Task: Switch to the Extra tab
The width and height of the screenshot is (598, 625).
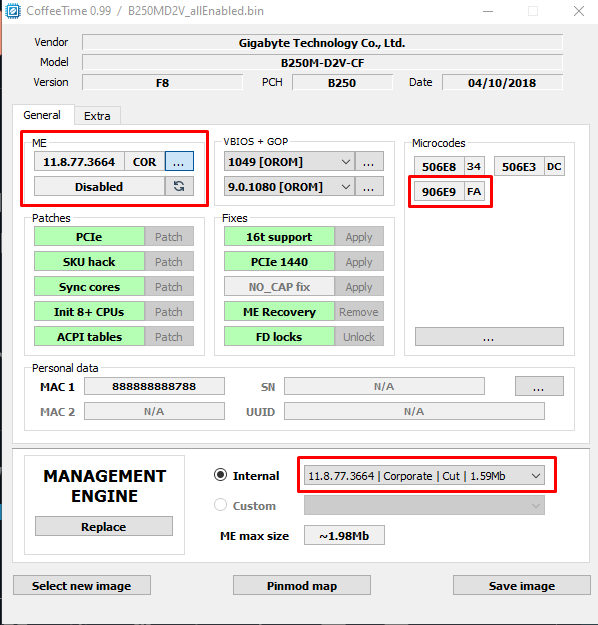Action: 97,116
